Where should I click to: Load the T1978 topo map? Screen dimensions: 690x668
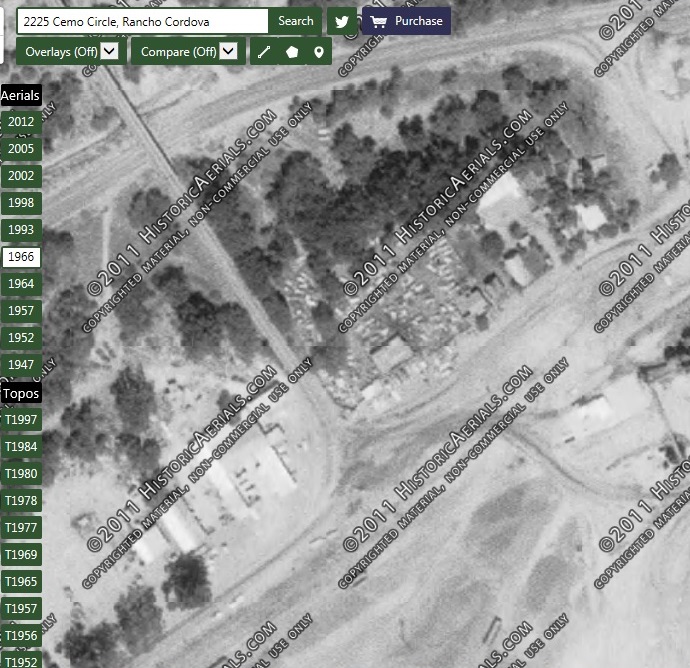tap(21, 501)
